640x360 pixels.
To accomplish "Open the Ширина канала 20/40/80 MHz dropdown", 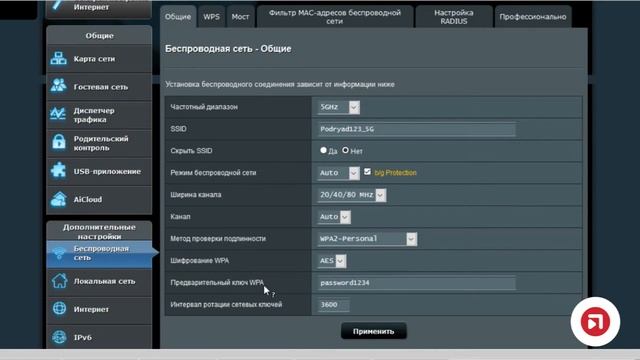I will [x=351, y=195].
